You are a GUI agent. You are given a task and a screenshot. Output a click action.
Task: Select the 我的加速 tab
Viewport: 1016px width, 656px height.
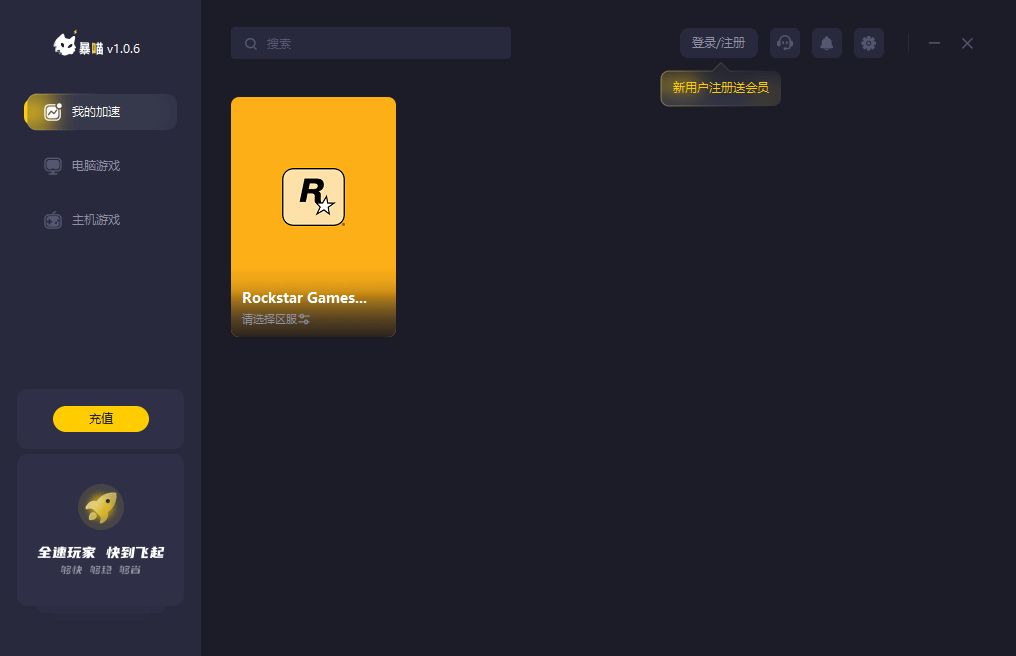tap(100, 112)
